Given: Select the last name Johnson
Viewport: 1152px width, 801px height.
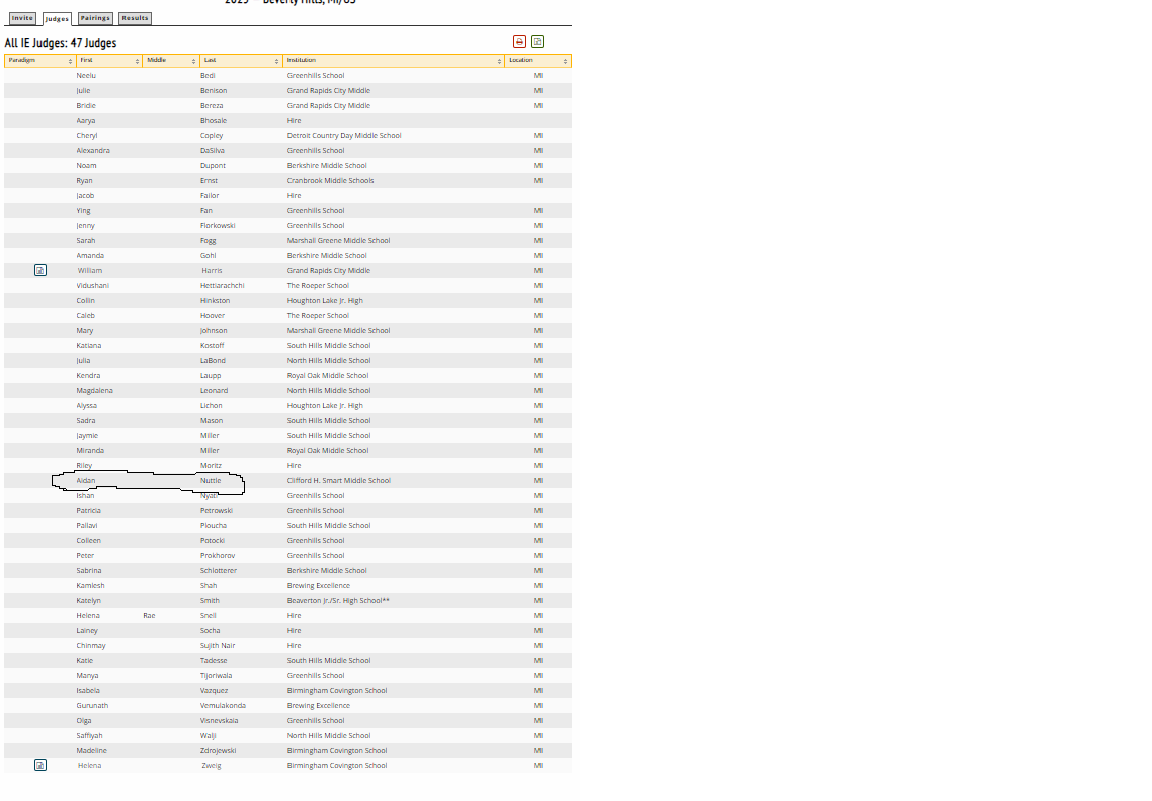Looking at the screenshot, I should pyautogui.click(x=214, y=331).
